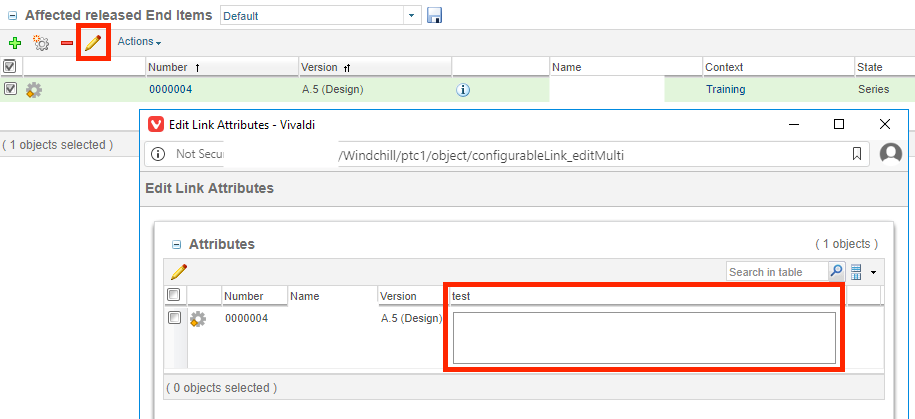Viewport: 915px width, 419px height.
Task: Open the table view dropdown arrow in Attributes
Action: click(874, 273)
